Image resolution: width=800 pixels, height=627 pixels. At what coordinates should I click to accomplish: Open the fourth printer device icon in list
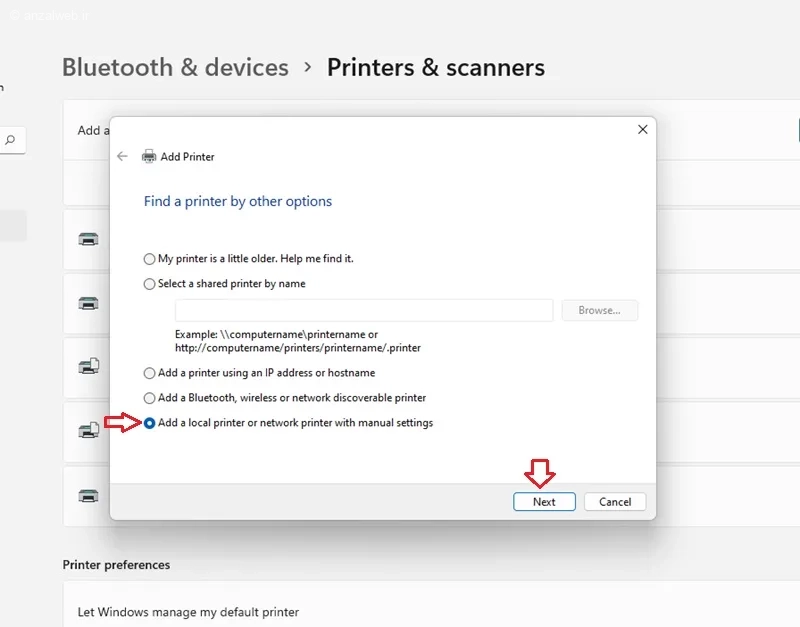89,430
